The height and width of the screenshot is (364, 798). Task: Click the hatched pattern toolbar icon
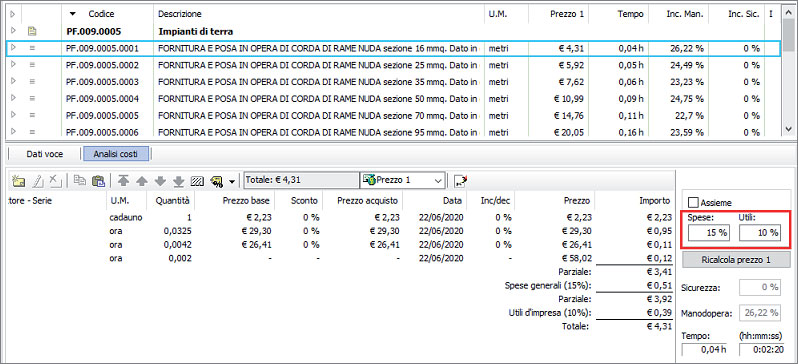tap(196, 180)
